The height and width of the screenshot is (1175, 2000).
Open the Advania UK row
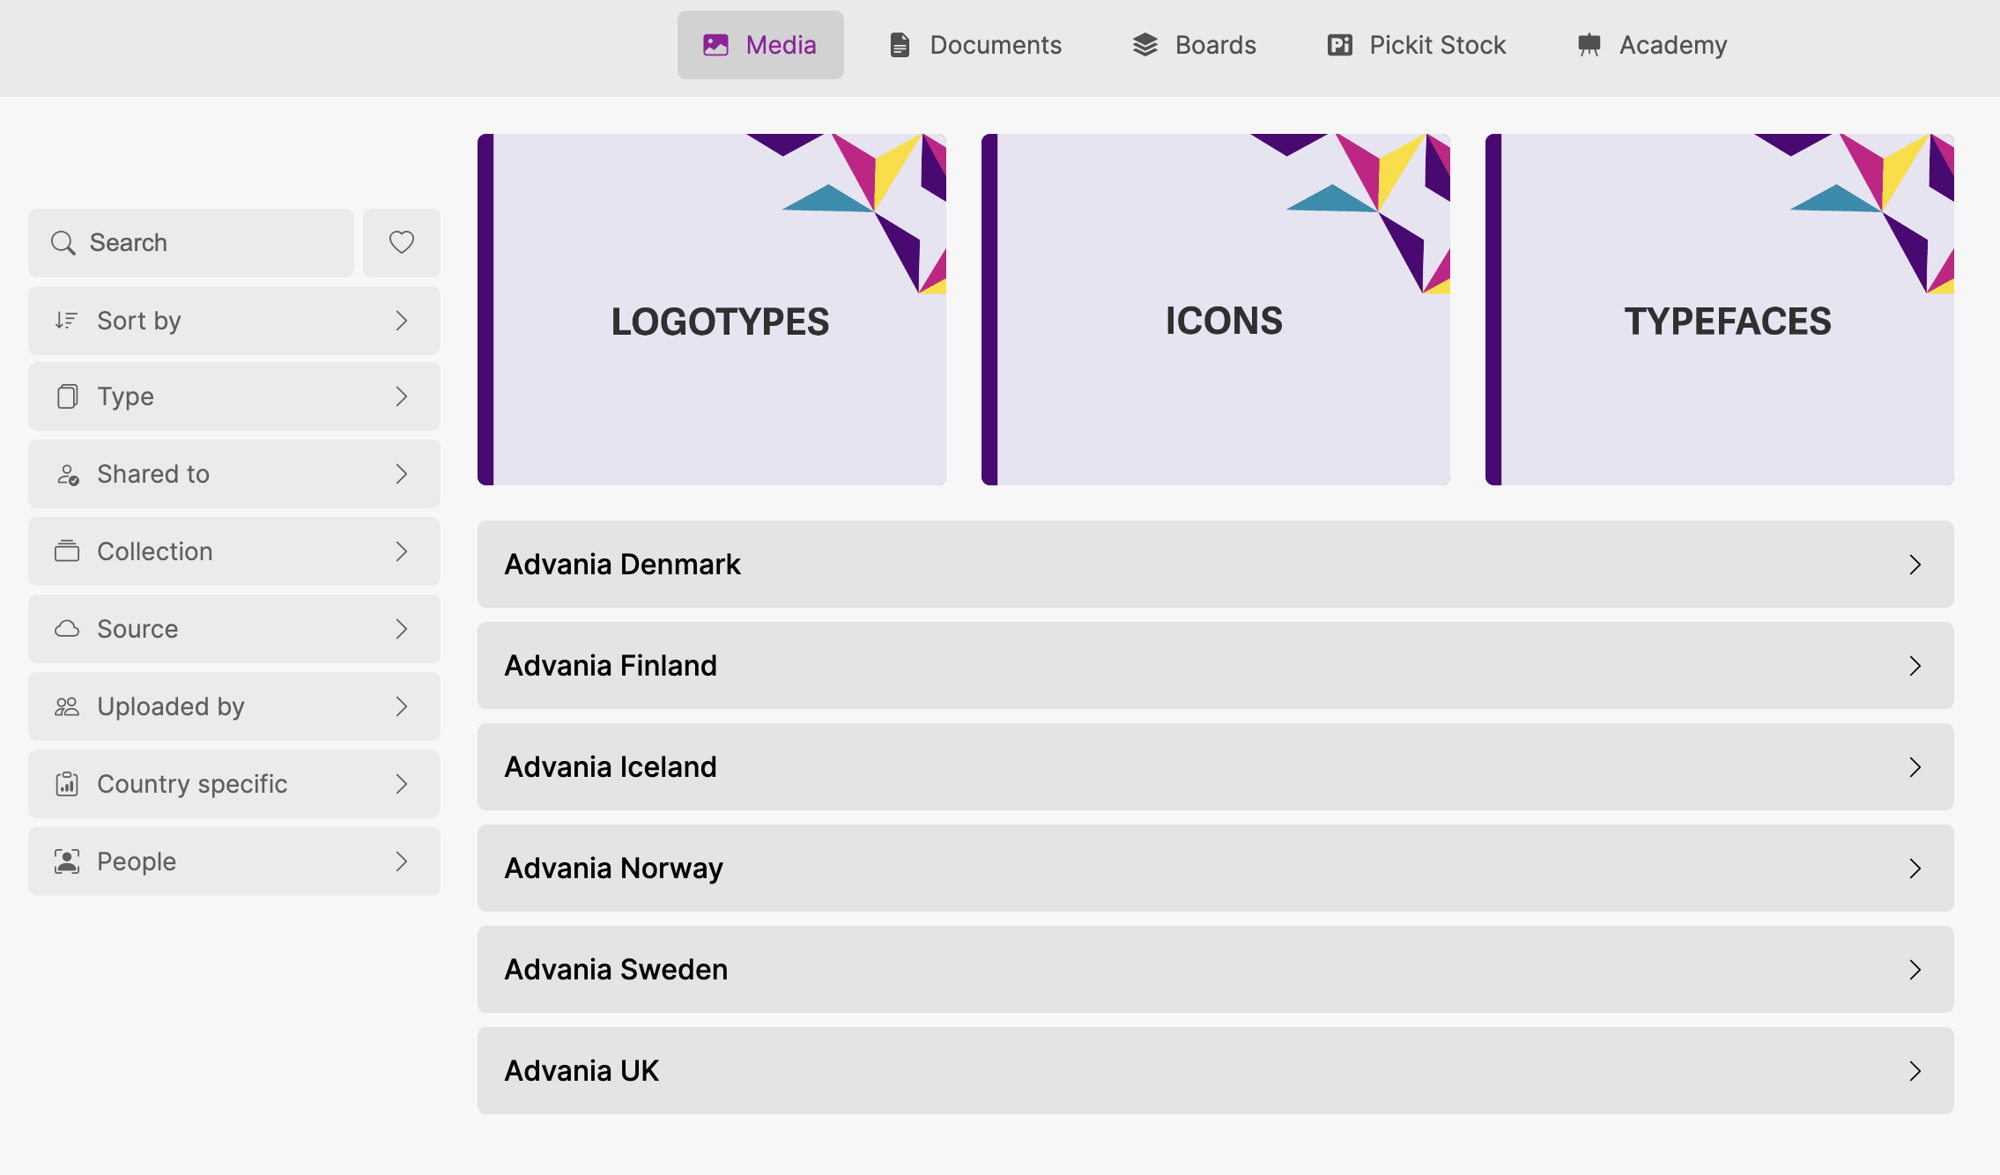coord(1216,1071)
